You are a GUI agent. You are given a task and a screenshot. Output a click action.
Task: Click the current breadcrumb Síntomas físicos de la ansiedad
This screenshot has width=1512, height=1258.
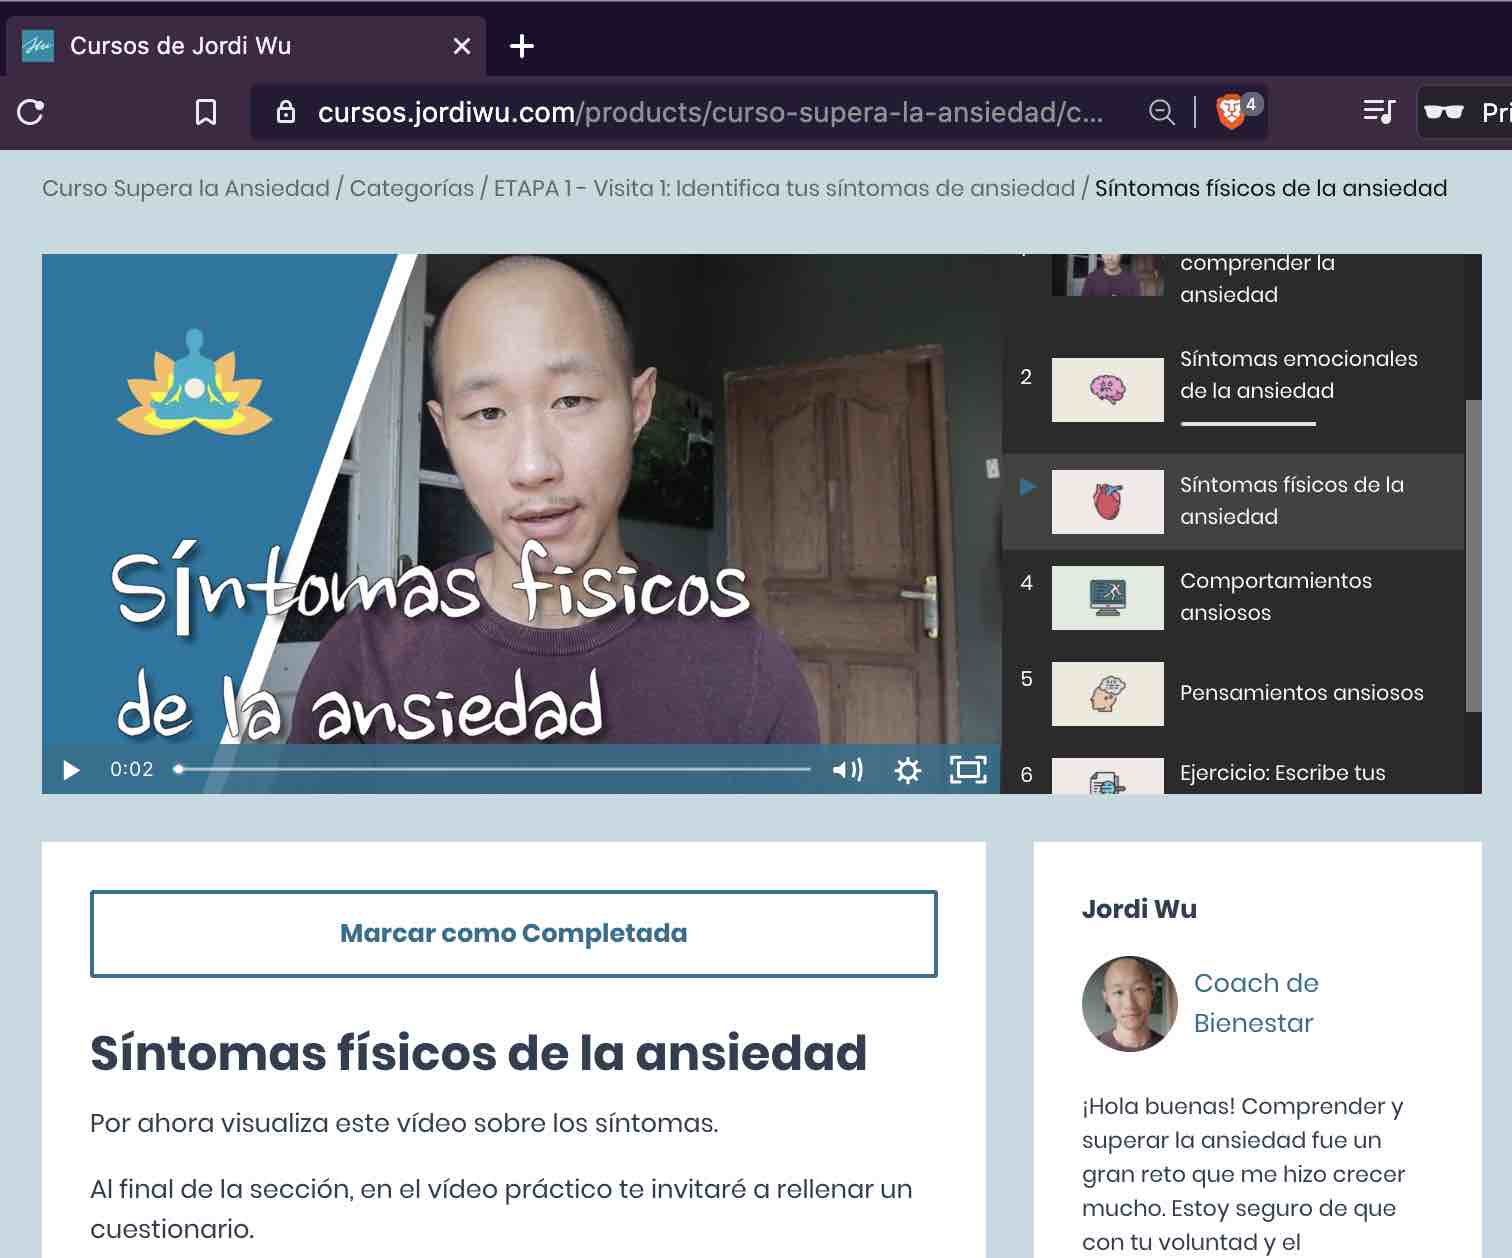[1271, 188]
